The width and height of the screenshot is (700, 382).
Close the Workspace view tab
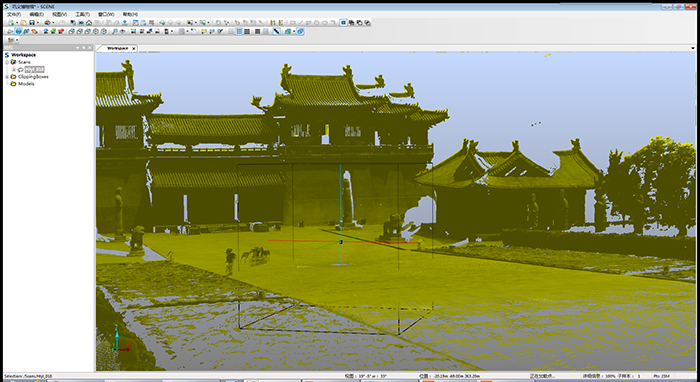coord(133,48)
